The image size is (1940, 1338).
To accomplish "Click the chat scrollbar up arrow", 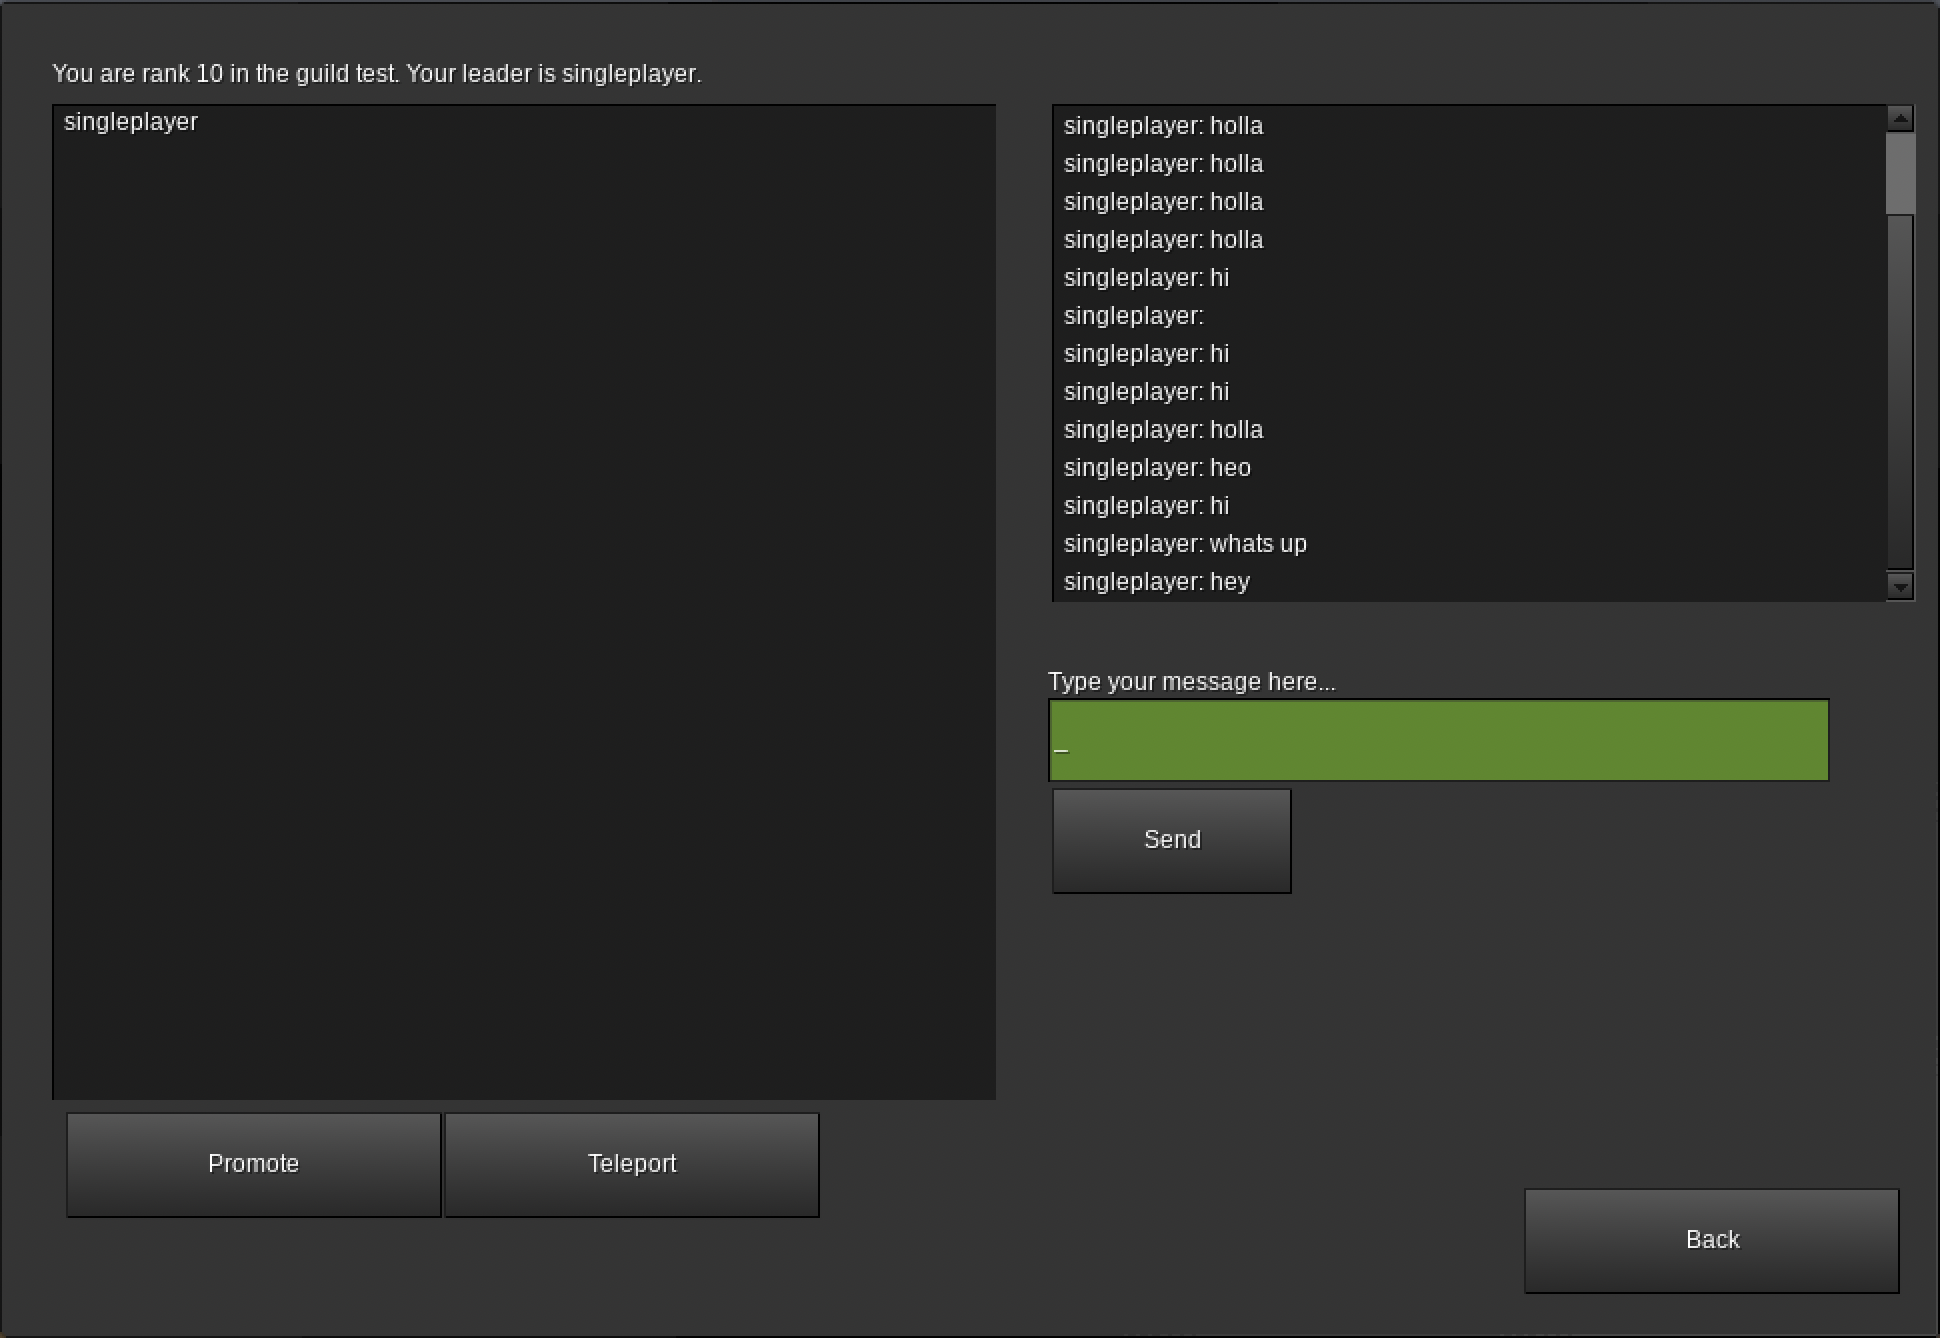I will (1900, 118).
